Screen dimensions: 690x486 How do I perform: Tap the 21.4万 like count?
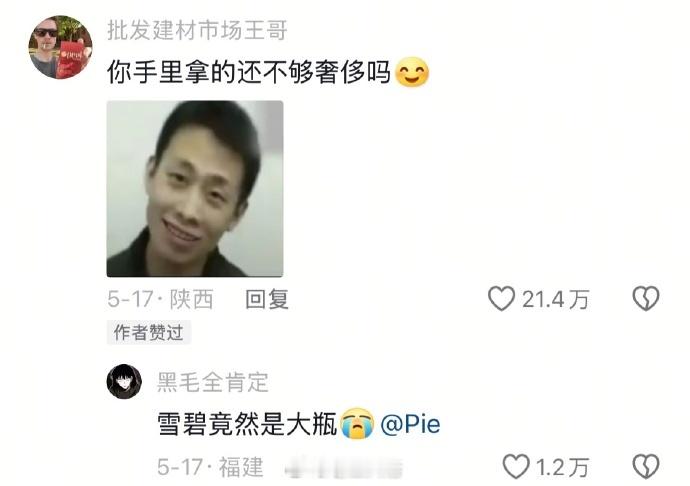click(555, 300)
